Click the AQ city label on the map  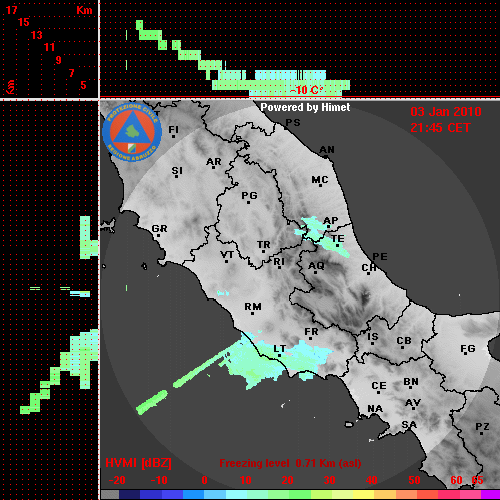pyautogui.click(x=316, y=265)
